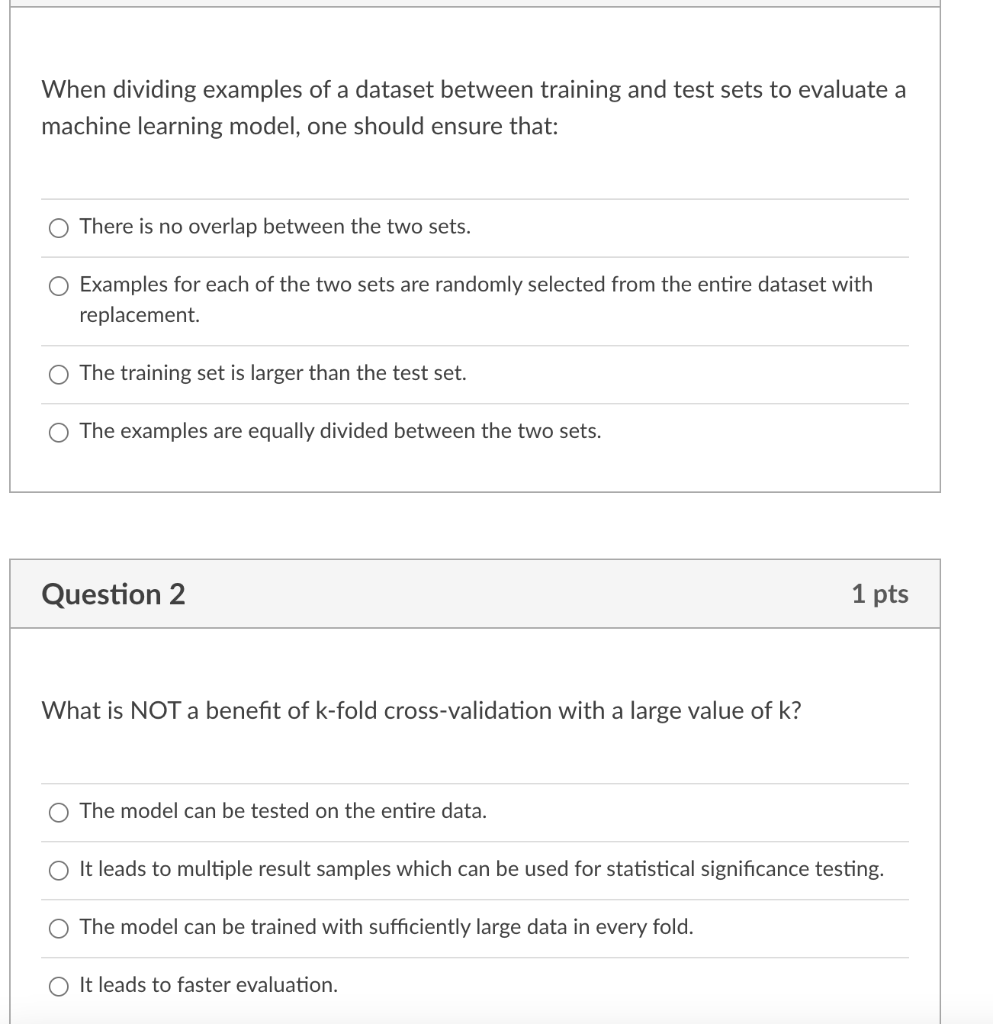Viewport: 993px width, 1024px height.
Task: Click the Question 2 prompt about k-fold cross-validation
Action: [420, 710]
